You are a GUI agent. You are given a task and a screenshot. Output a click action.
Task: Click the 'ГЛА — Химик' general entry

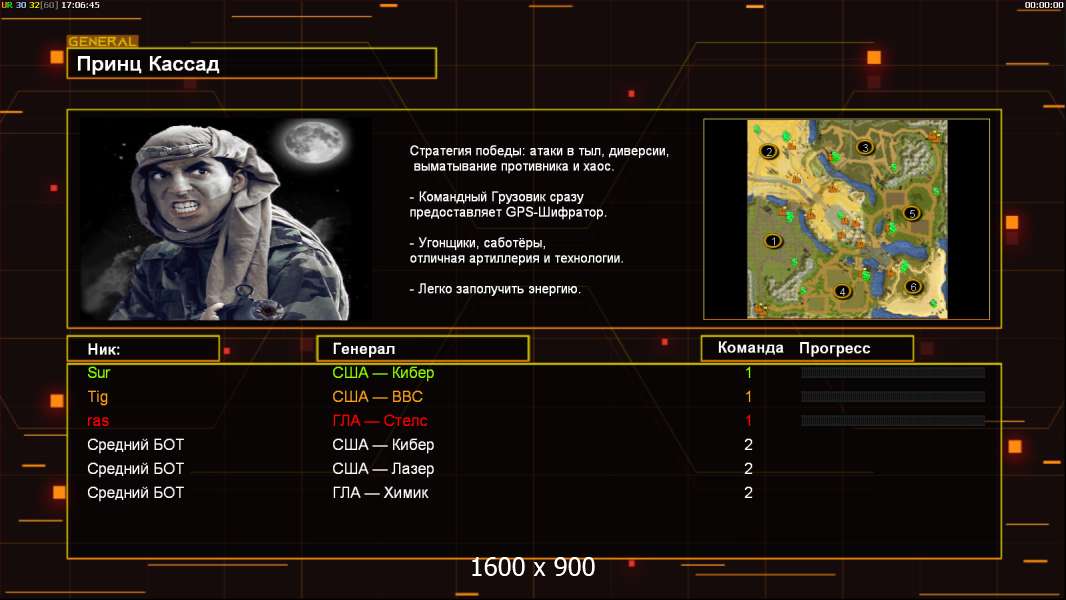click(x=380, y=493)
